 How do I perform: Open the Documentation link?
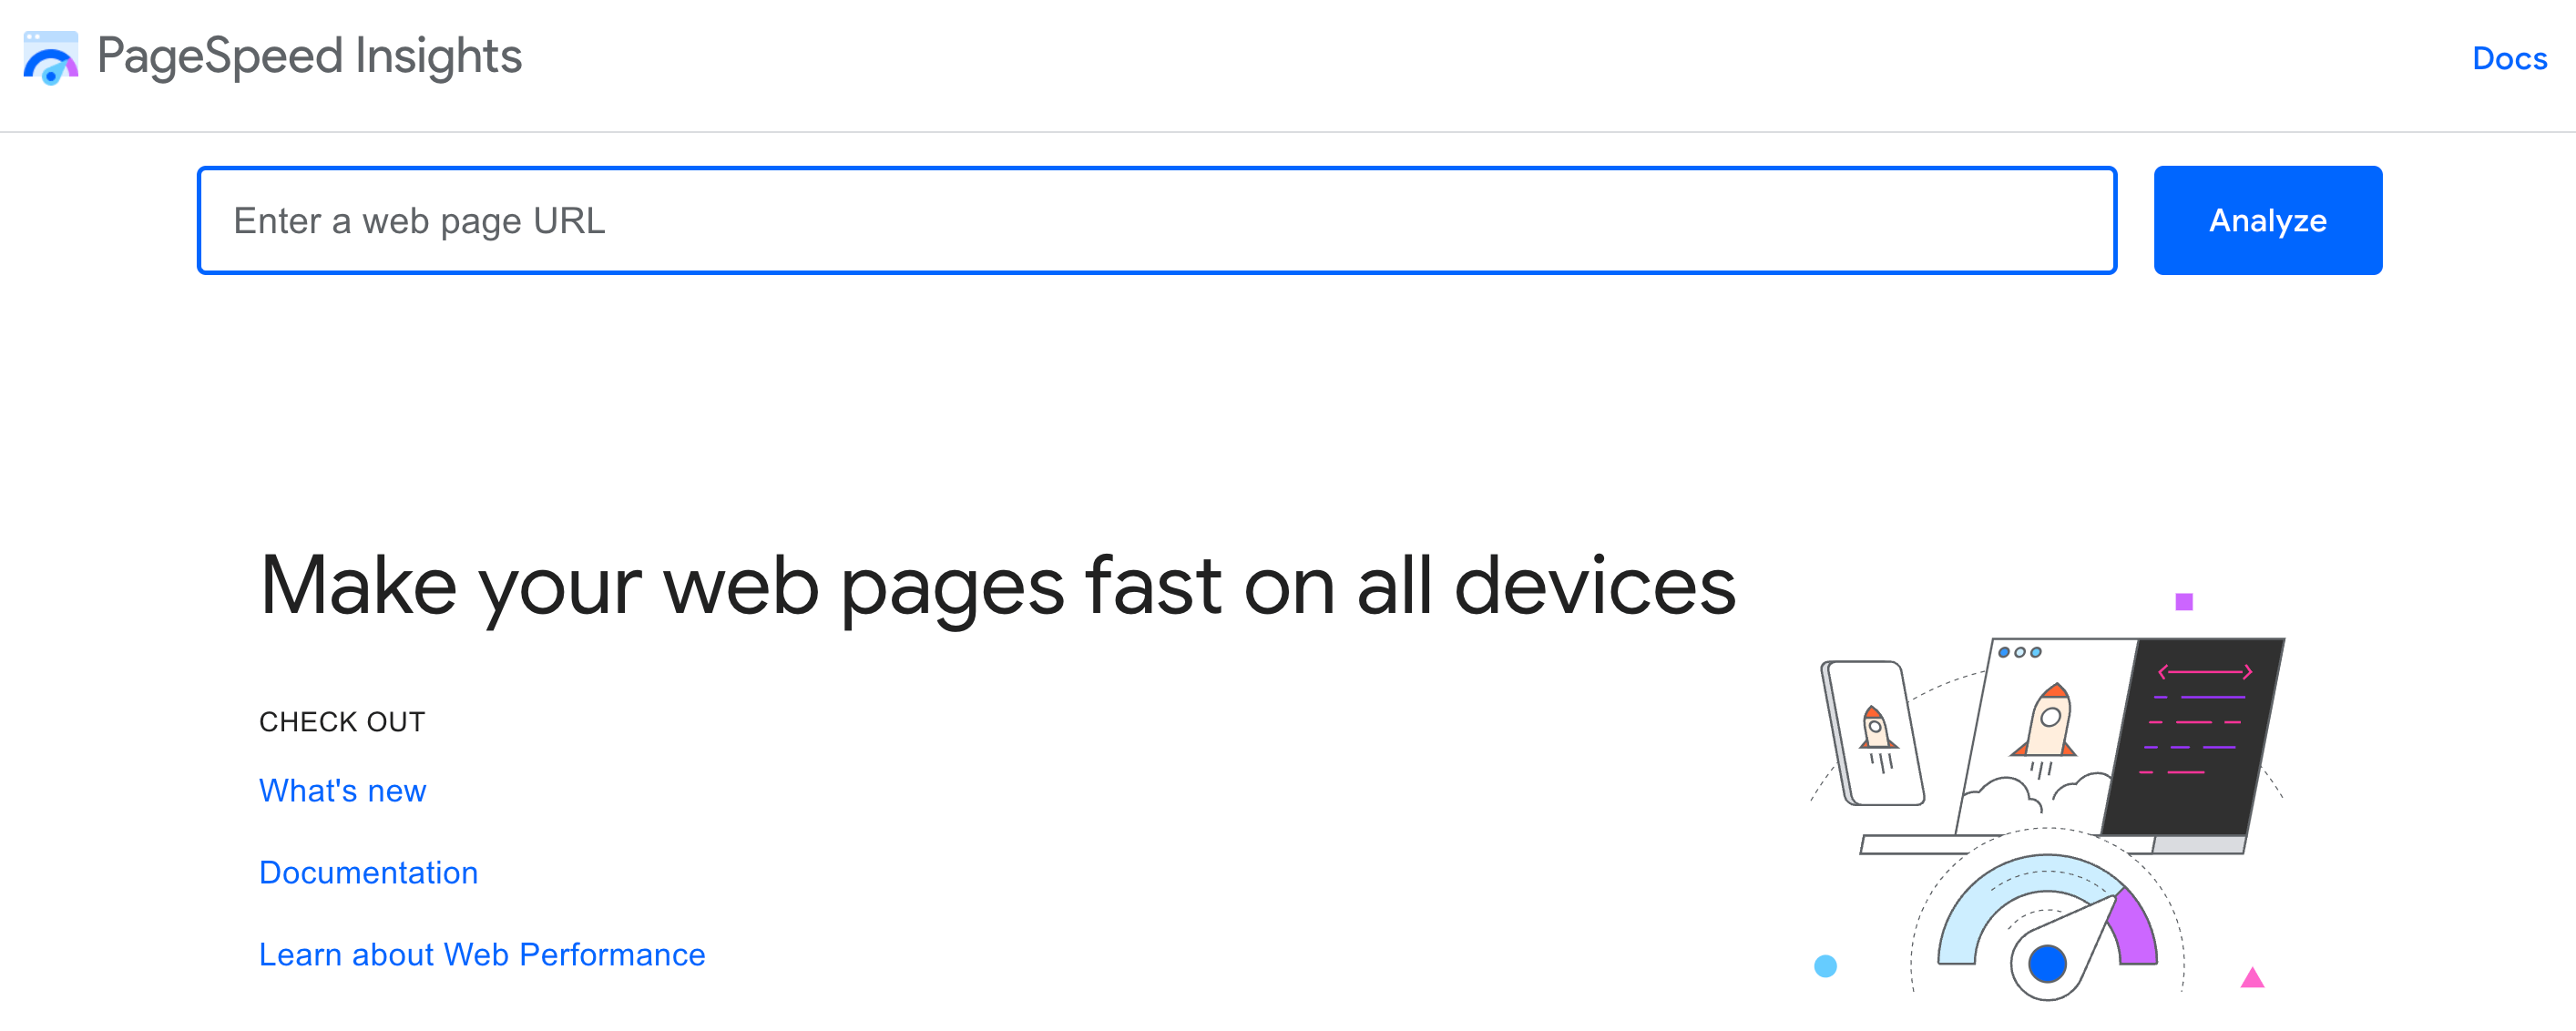[368, 872]
